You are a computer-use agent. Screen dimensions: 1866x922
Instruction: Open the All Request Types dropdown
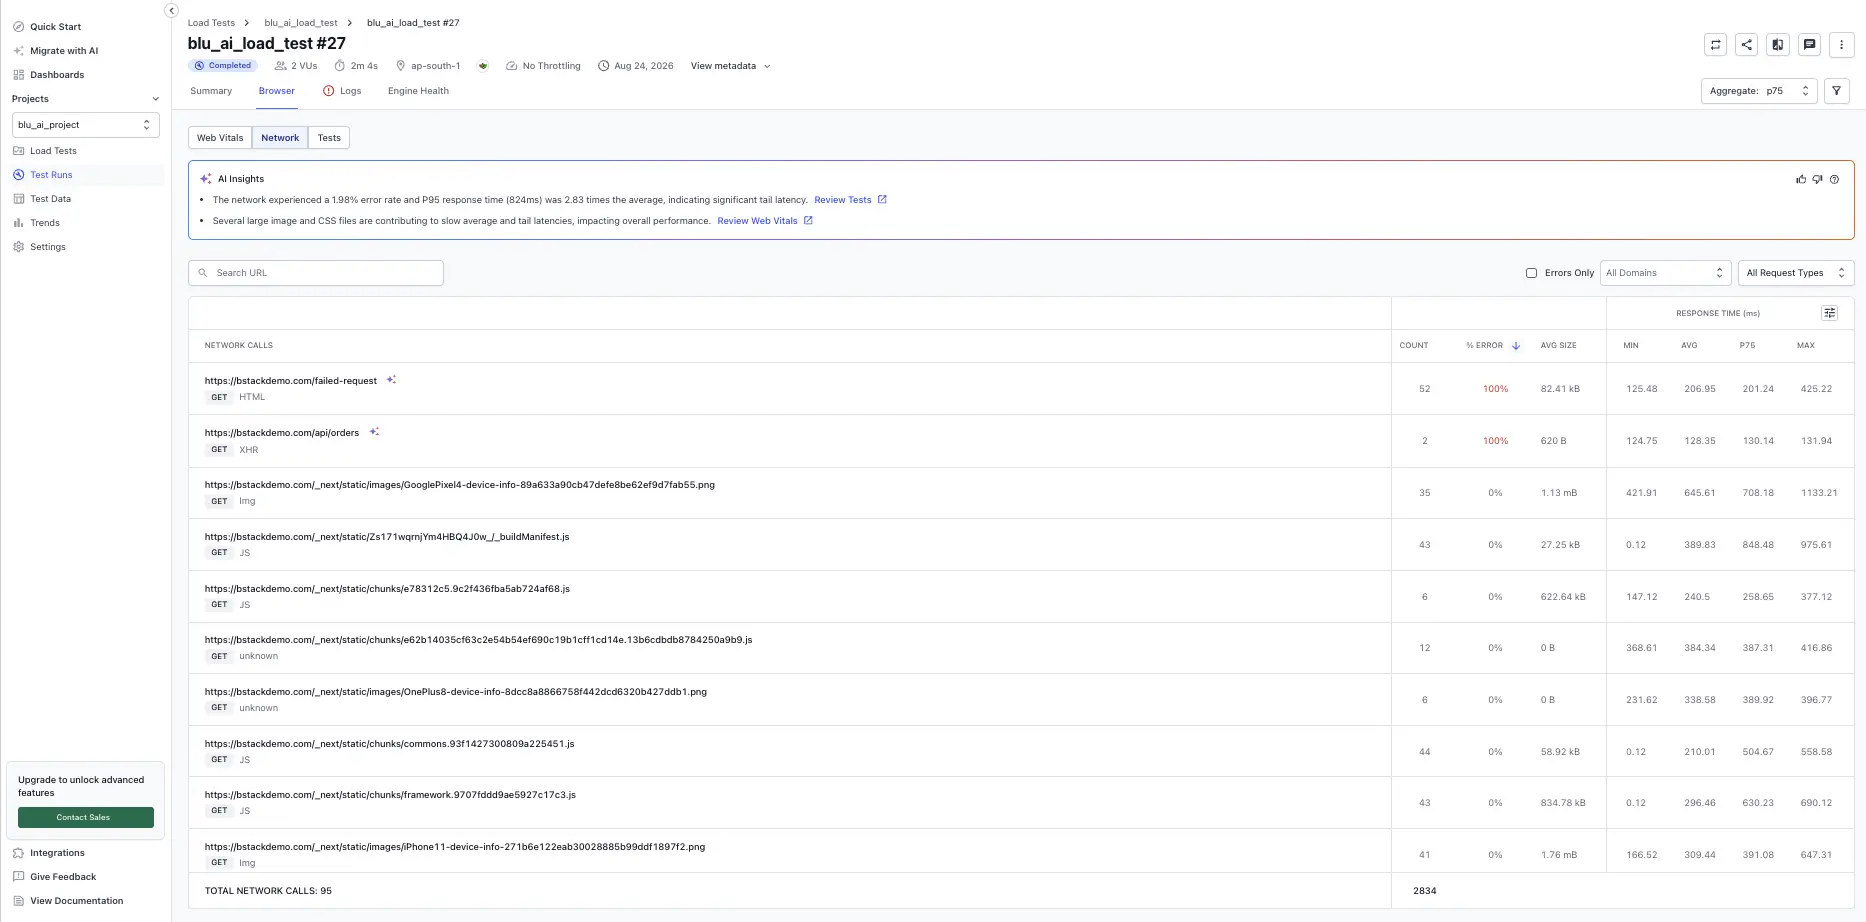coord(1796,273)
